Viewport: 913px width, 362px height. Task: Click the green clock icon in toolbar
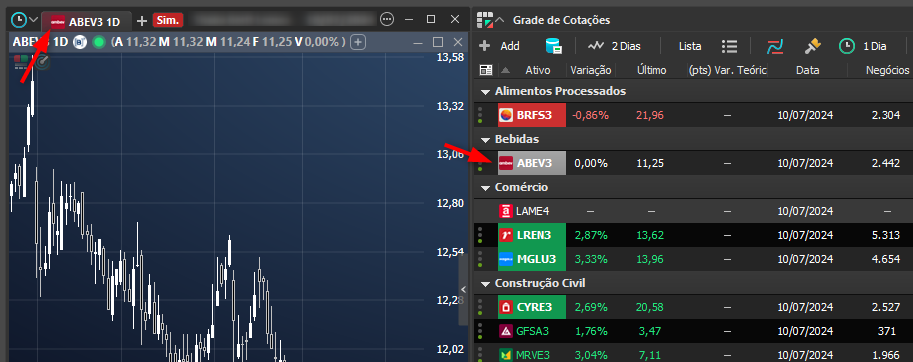[847, 46]
